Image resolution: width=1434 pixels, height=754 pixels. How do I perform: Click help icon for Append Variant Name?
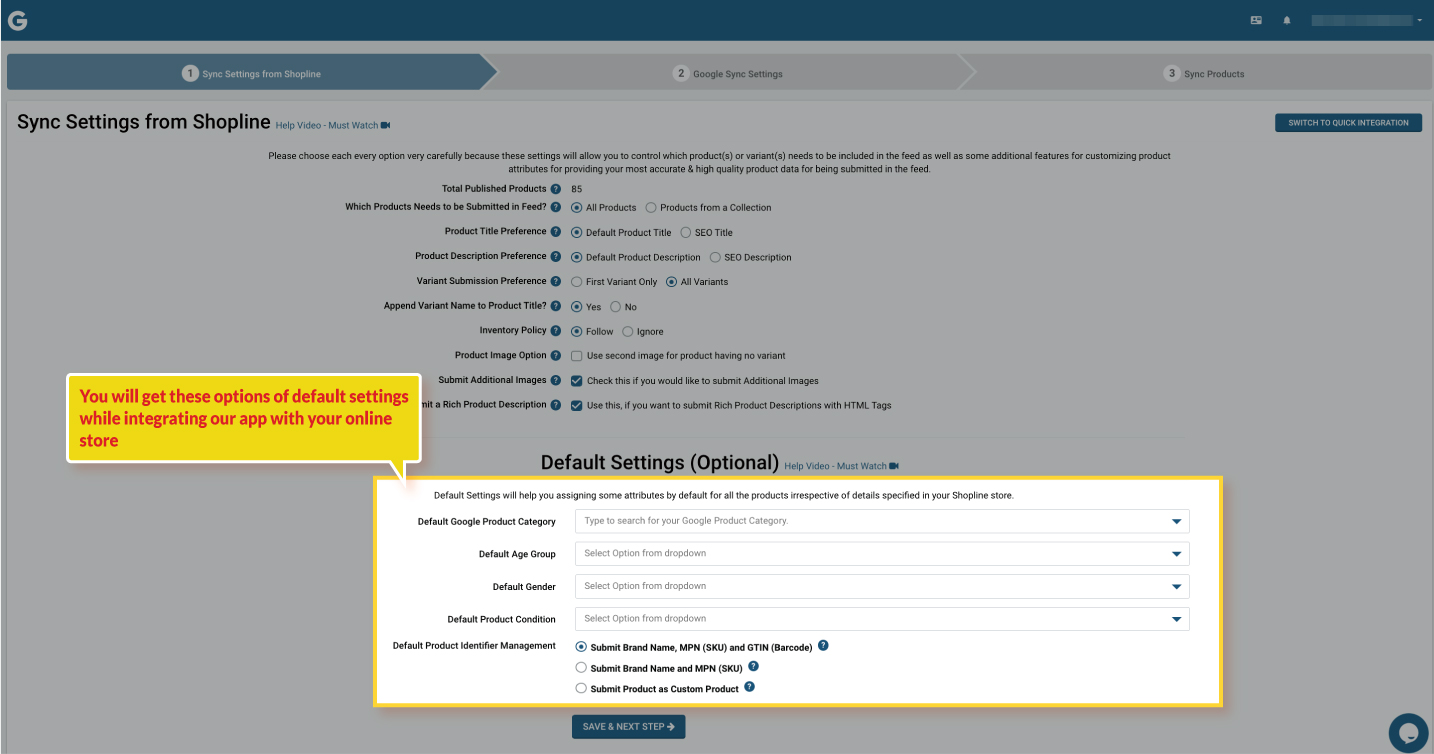click(x=556, y=306)
